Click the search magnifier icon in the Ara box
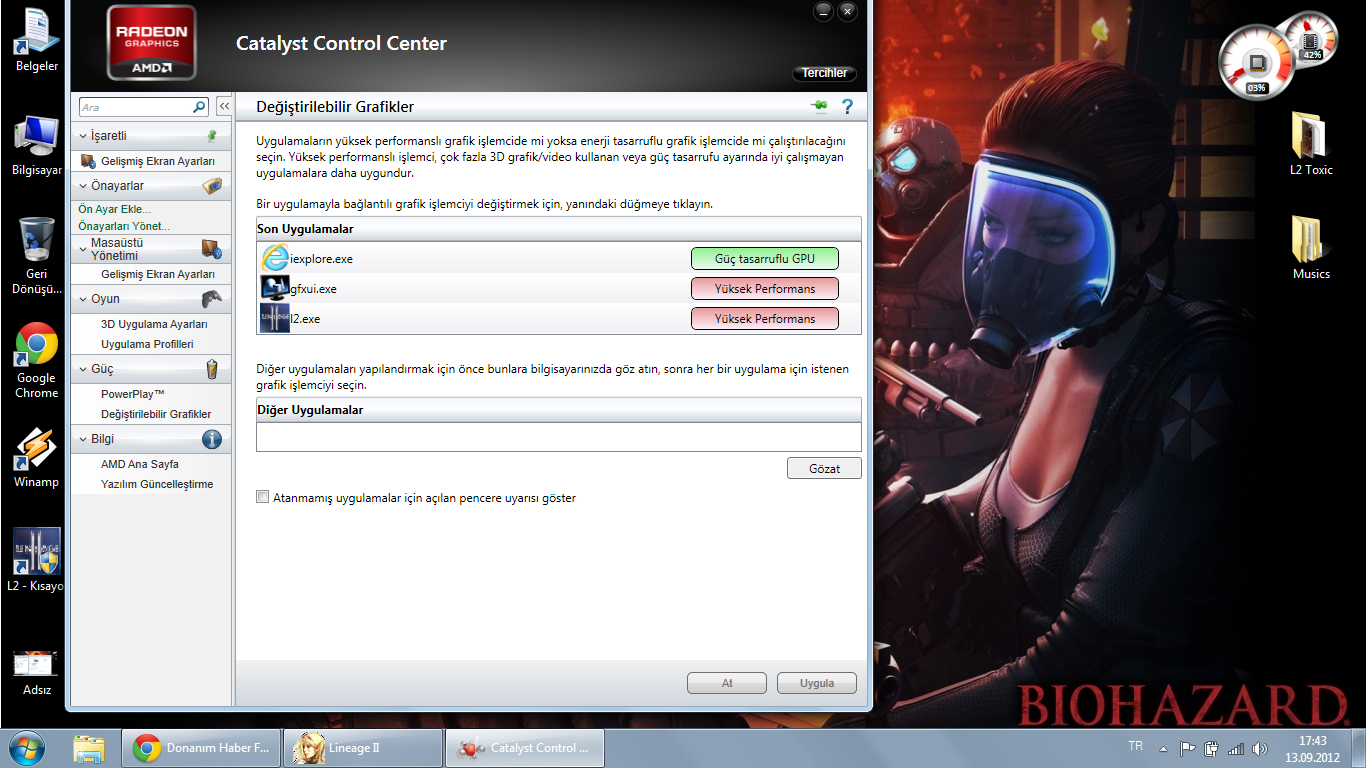Viewport: 1366px width, 768px height. pos(199,107)
